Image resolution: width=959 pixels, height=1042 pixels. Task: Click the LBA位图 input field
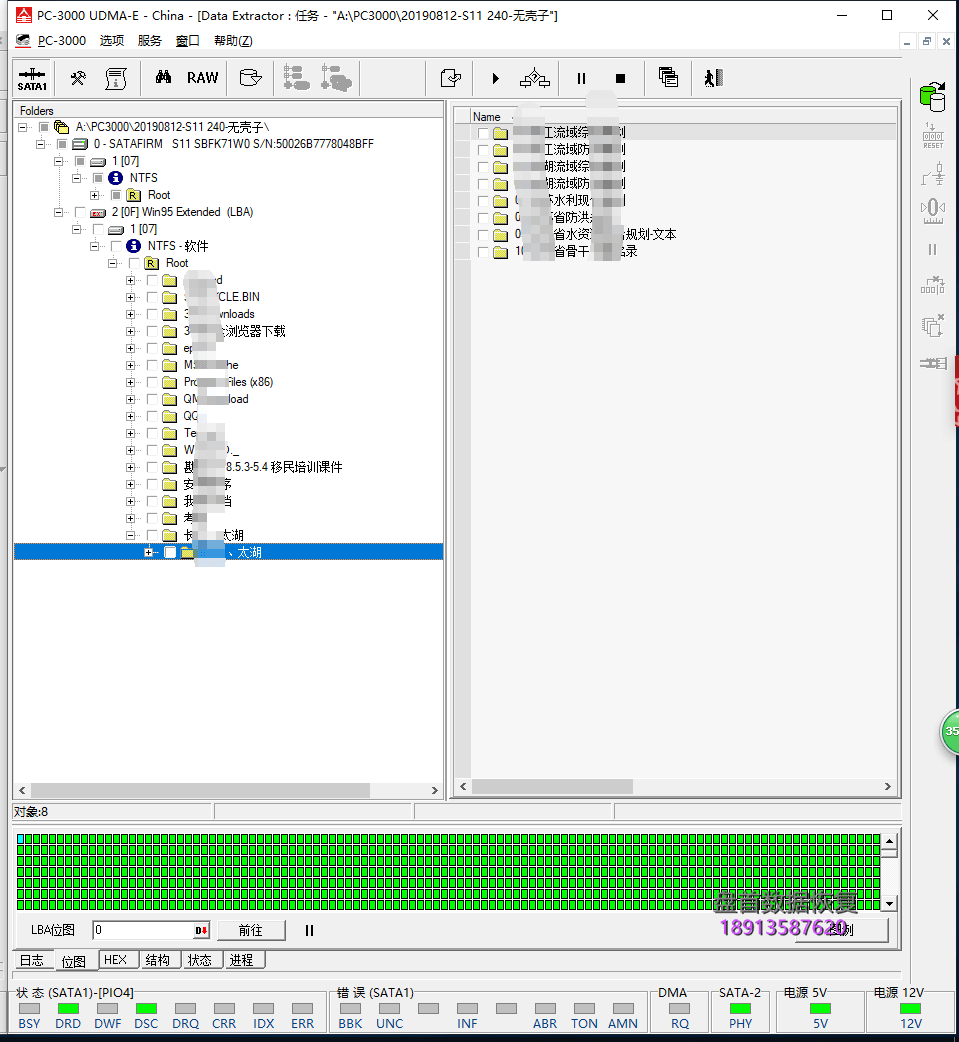(x=143, y=930)
